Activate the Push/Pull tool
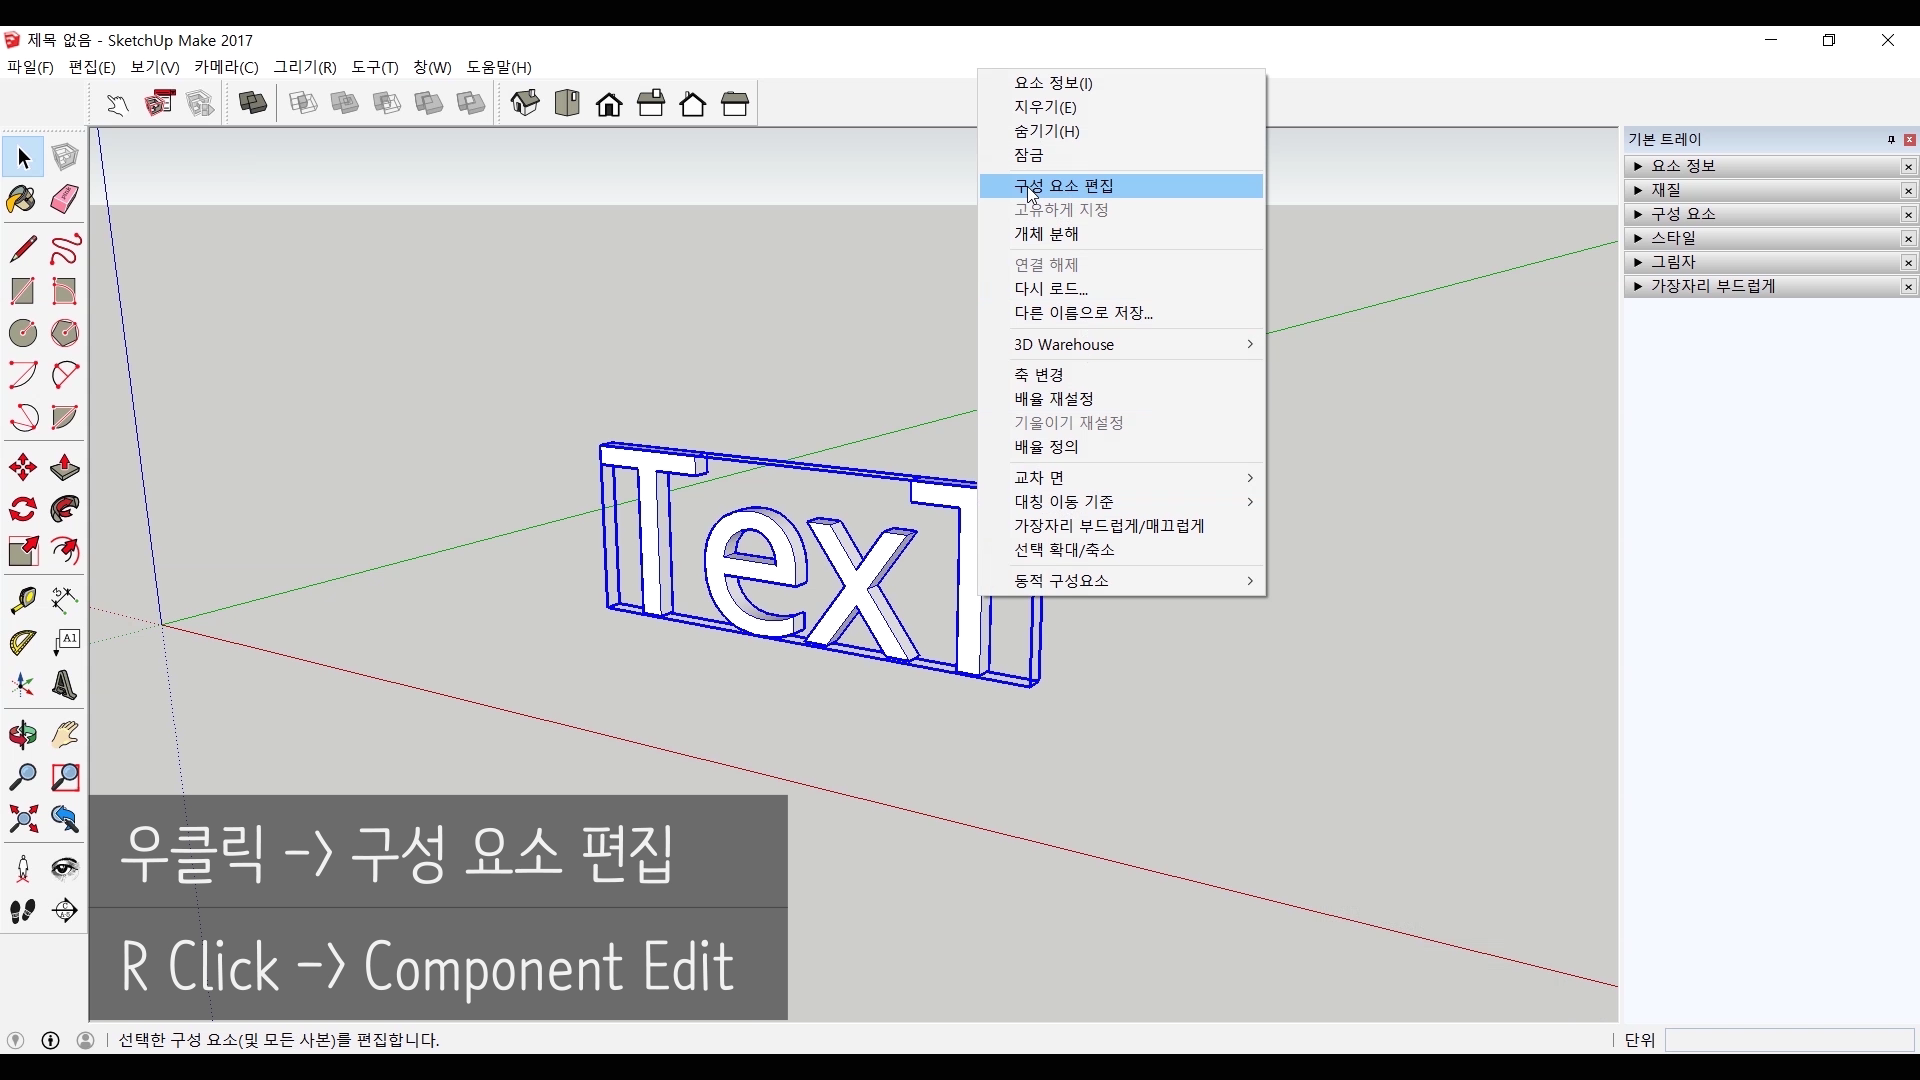Screen dimensions: 1920x1080 [x=65, y=467]
